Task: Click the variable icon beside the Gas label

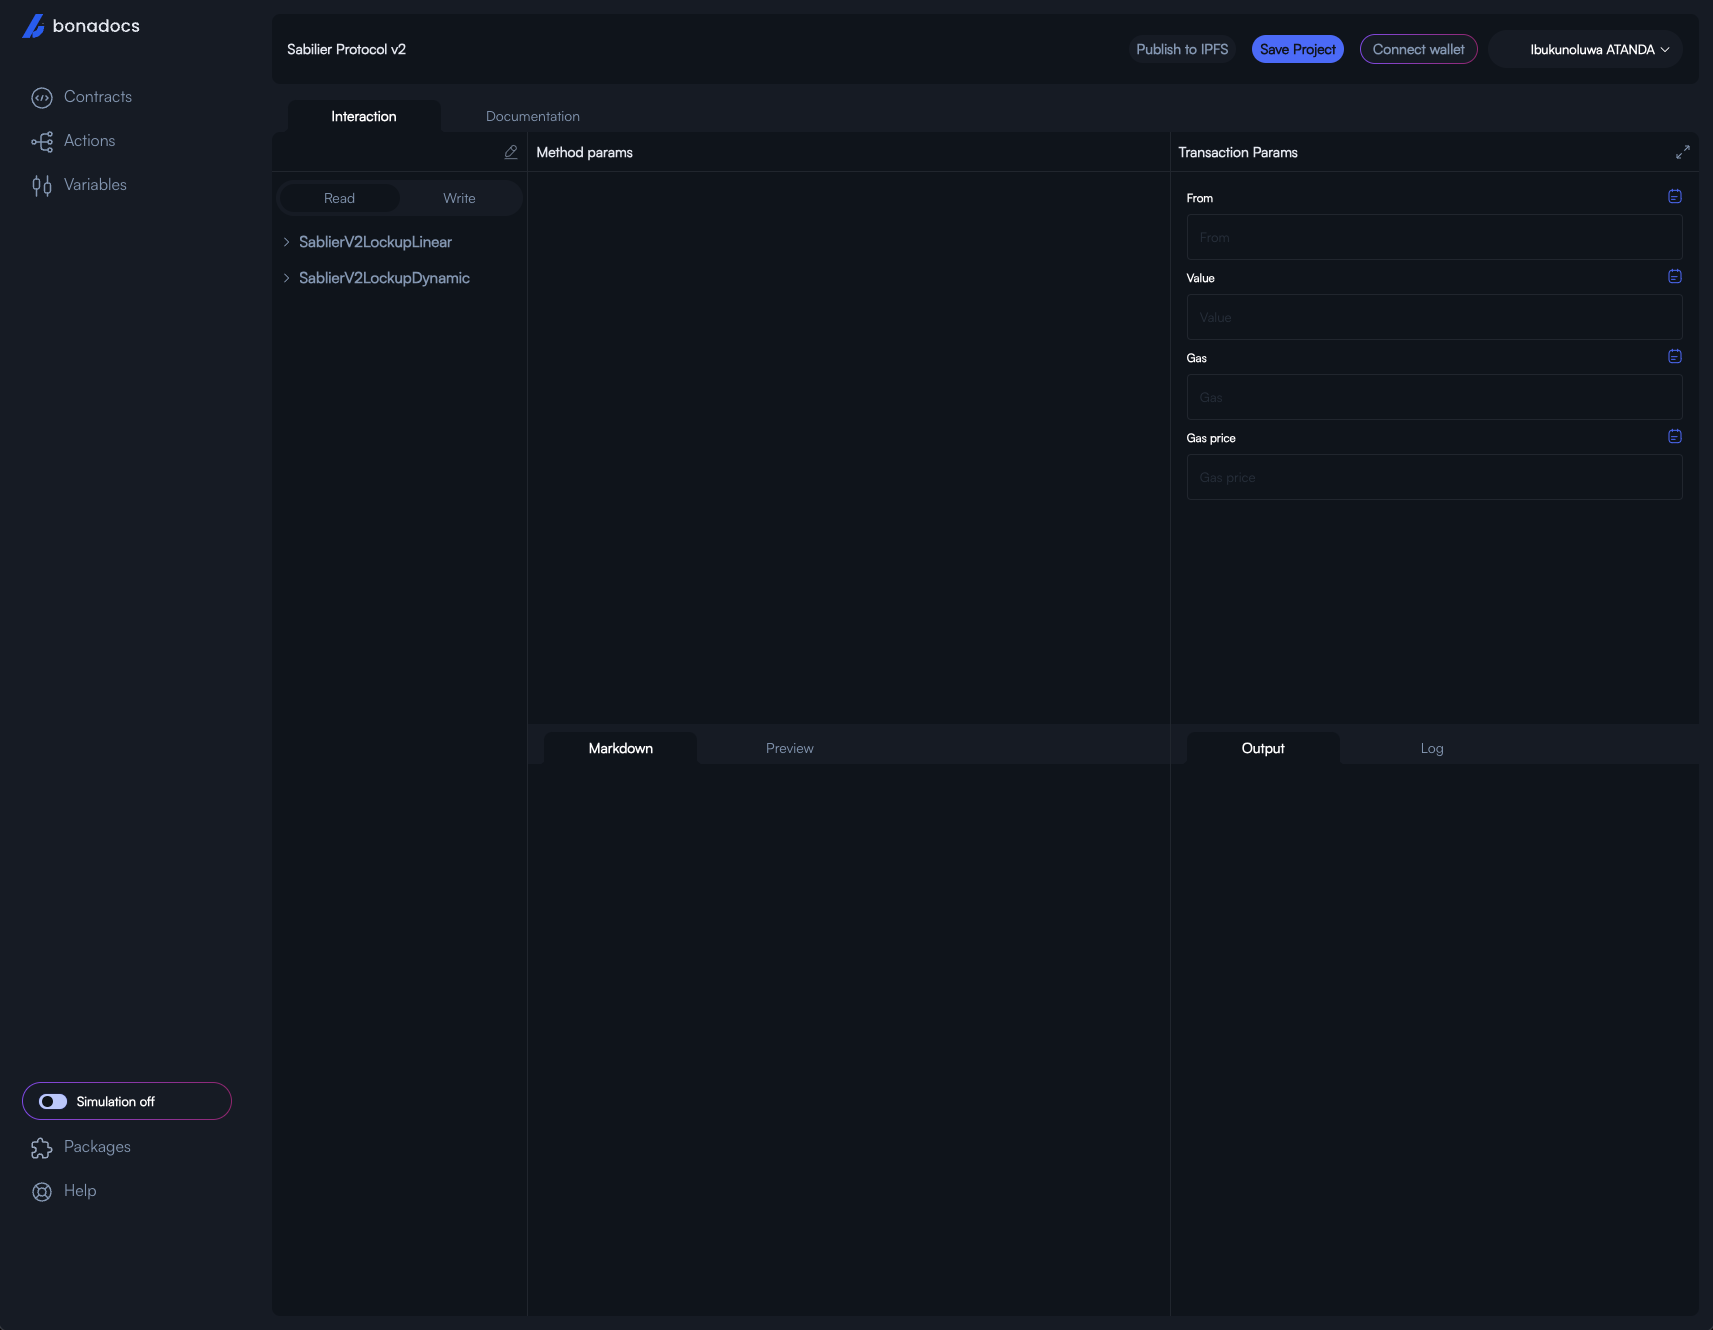Action: click(x=1675, y=357)
